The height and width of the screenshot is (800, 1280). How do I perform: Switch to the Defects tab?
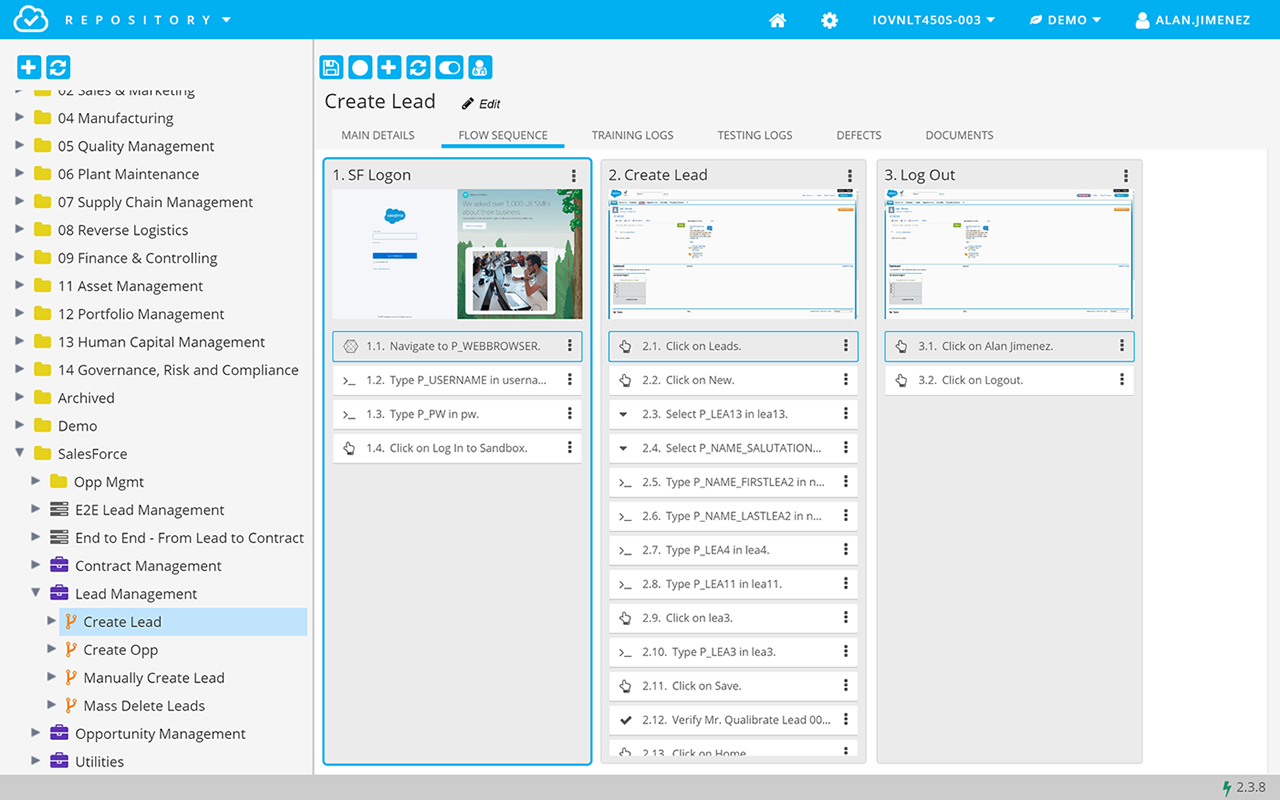[859, 135]
